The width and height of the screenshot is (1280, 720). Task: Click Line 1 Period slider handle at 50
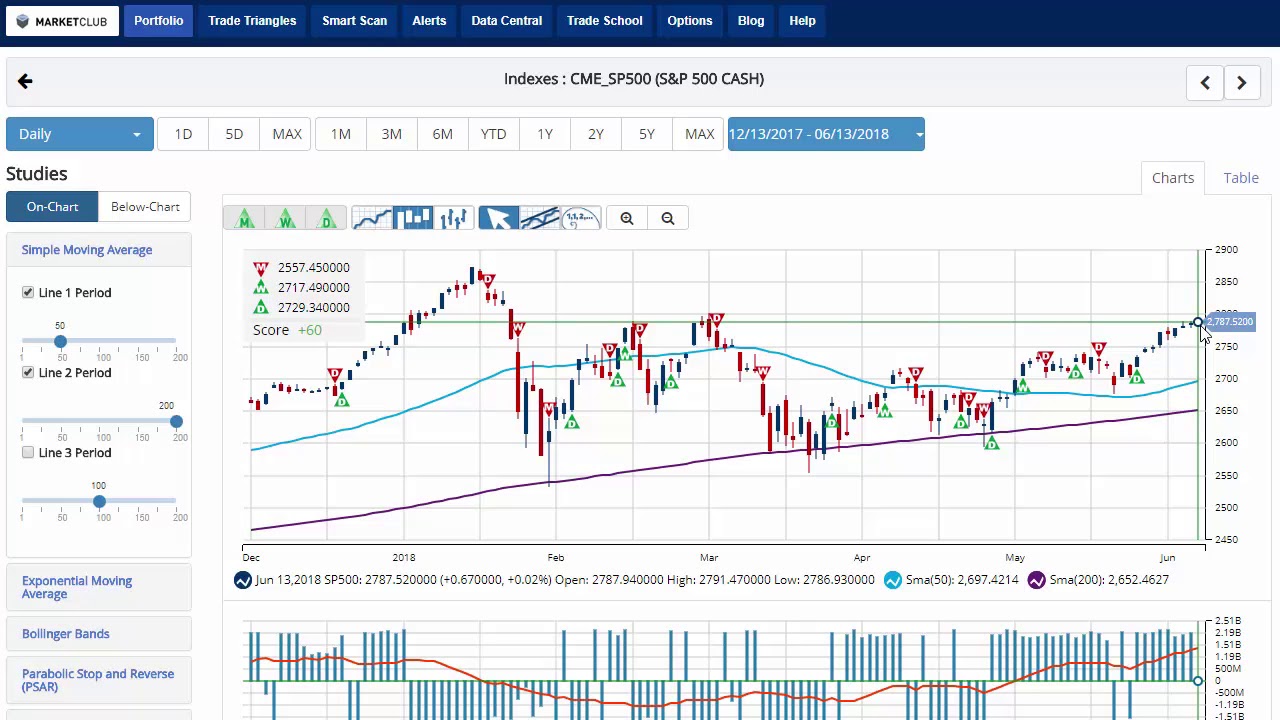pos(60,341)
